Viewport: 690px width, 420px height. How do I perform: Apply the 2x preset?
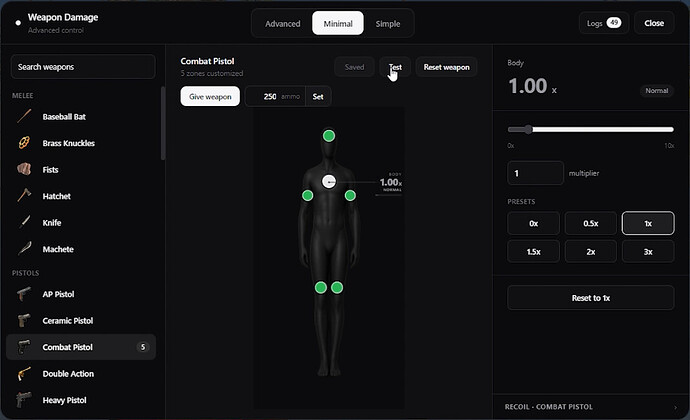tap(591, 251)
